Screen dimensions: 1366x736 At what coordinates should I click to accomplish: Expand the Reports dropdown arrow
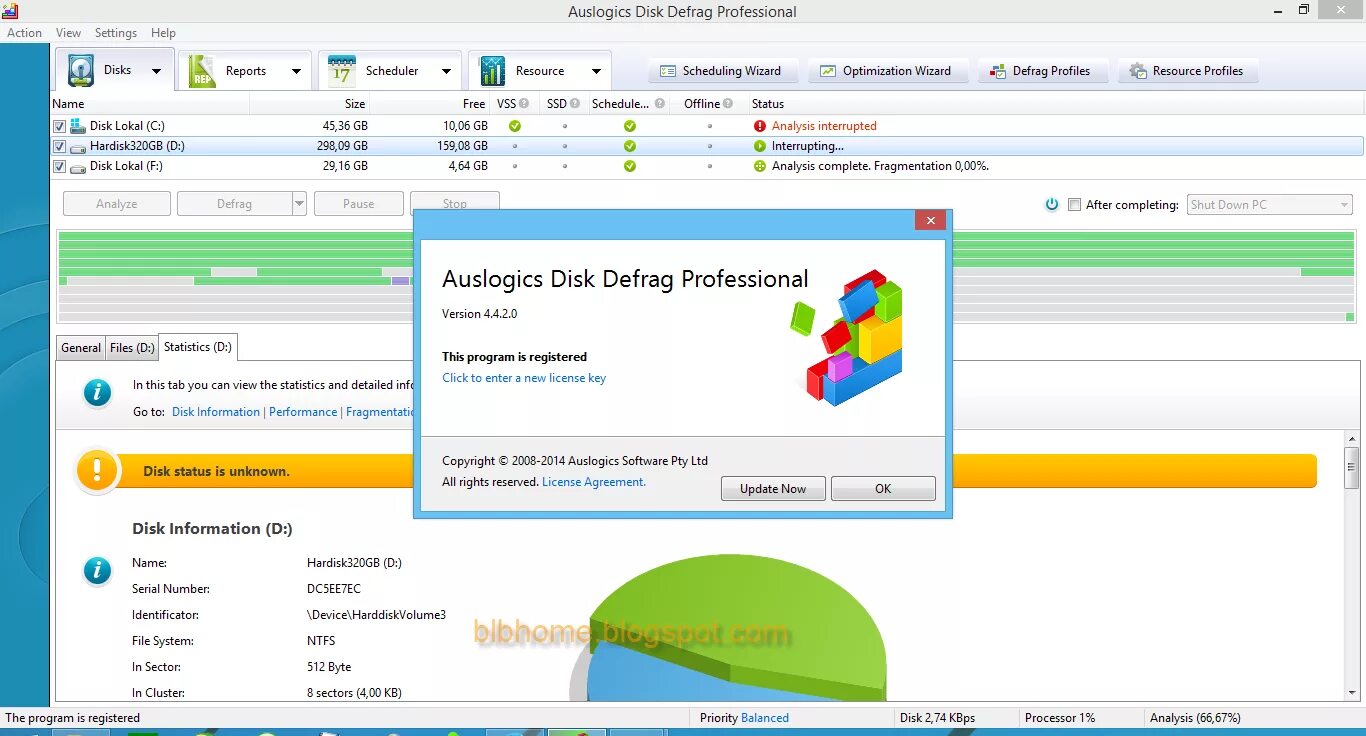tap(296, 71)
